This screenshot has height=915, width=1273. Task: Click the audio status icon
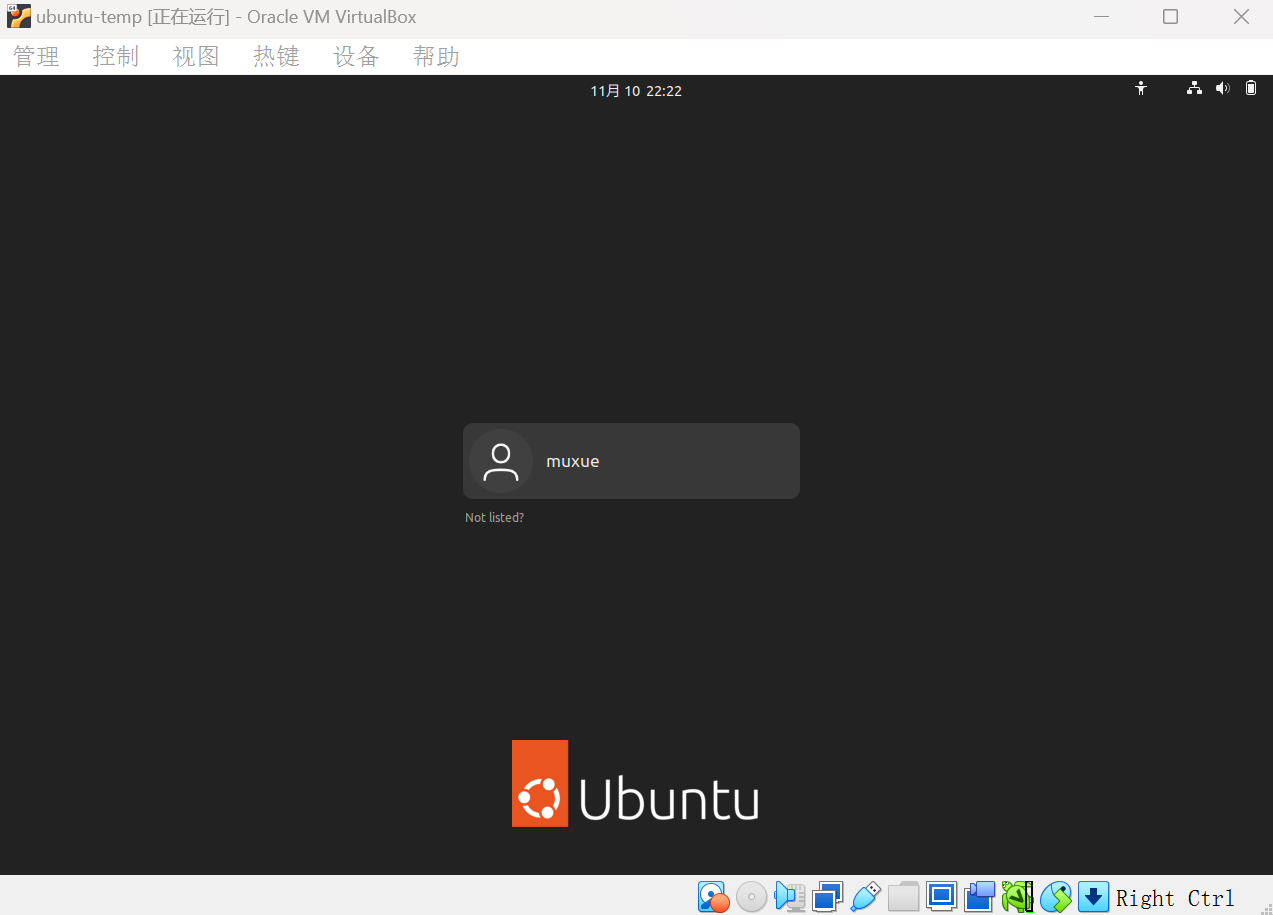point(790,897)
